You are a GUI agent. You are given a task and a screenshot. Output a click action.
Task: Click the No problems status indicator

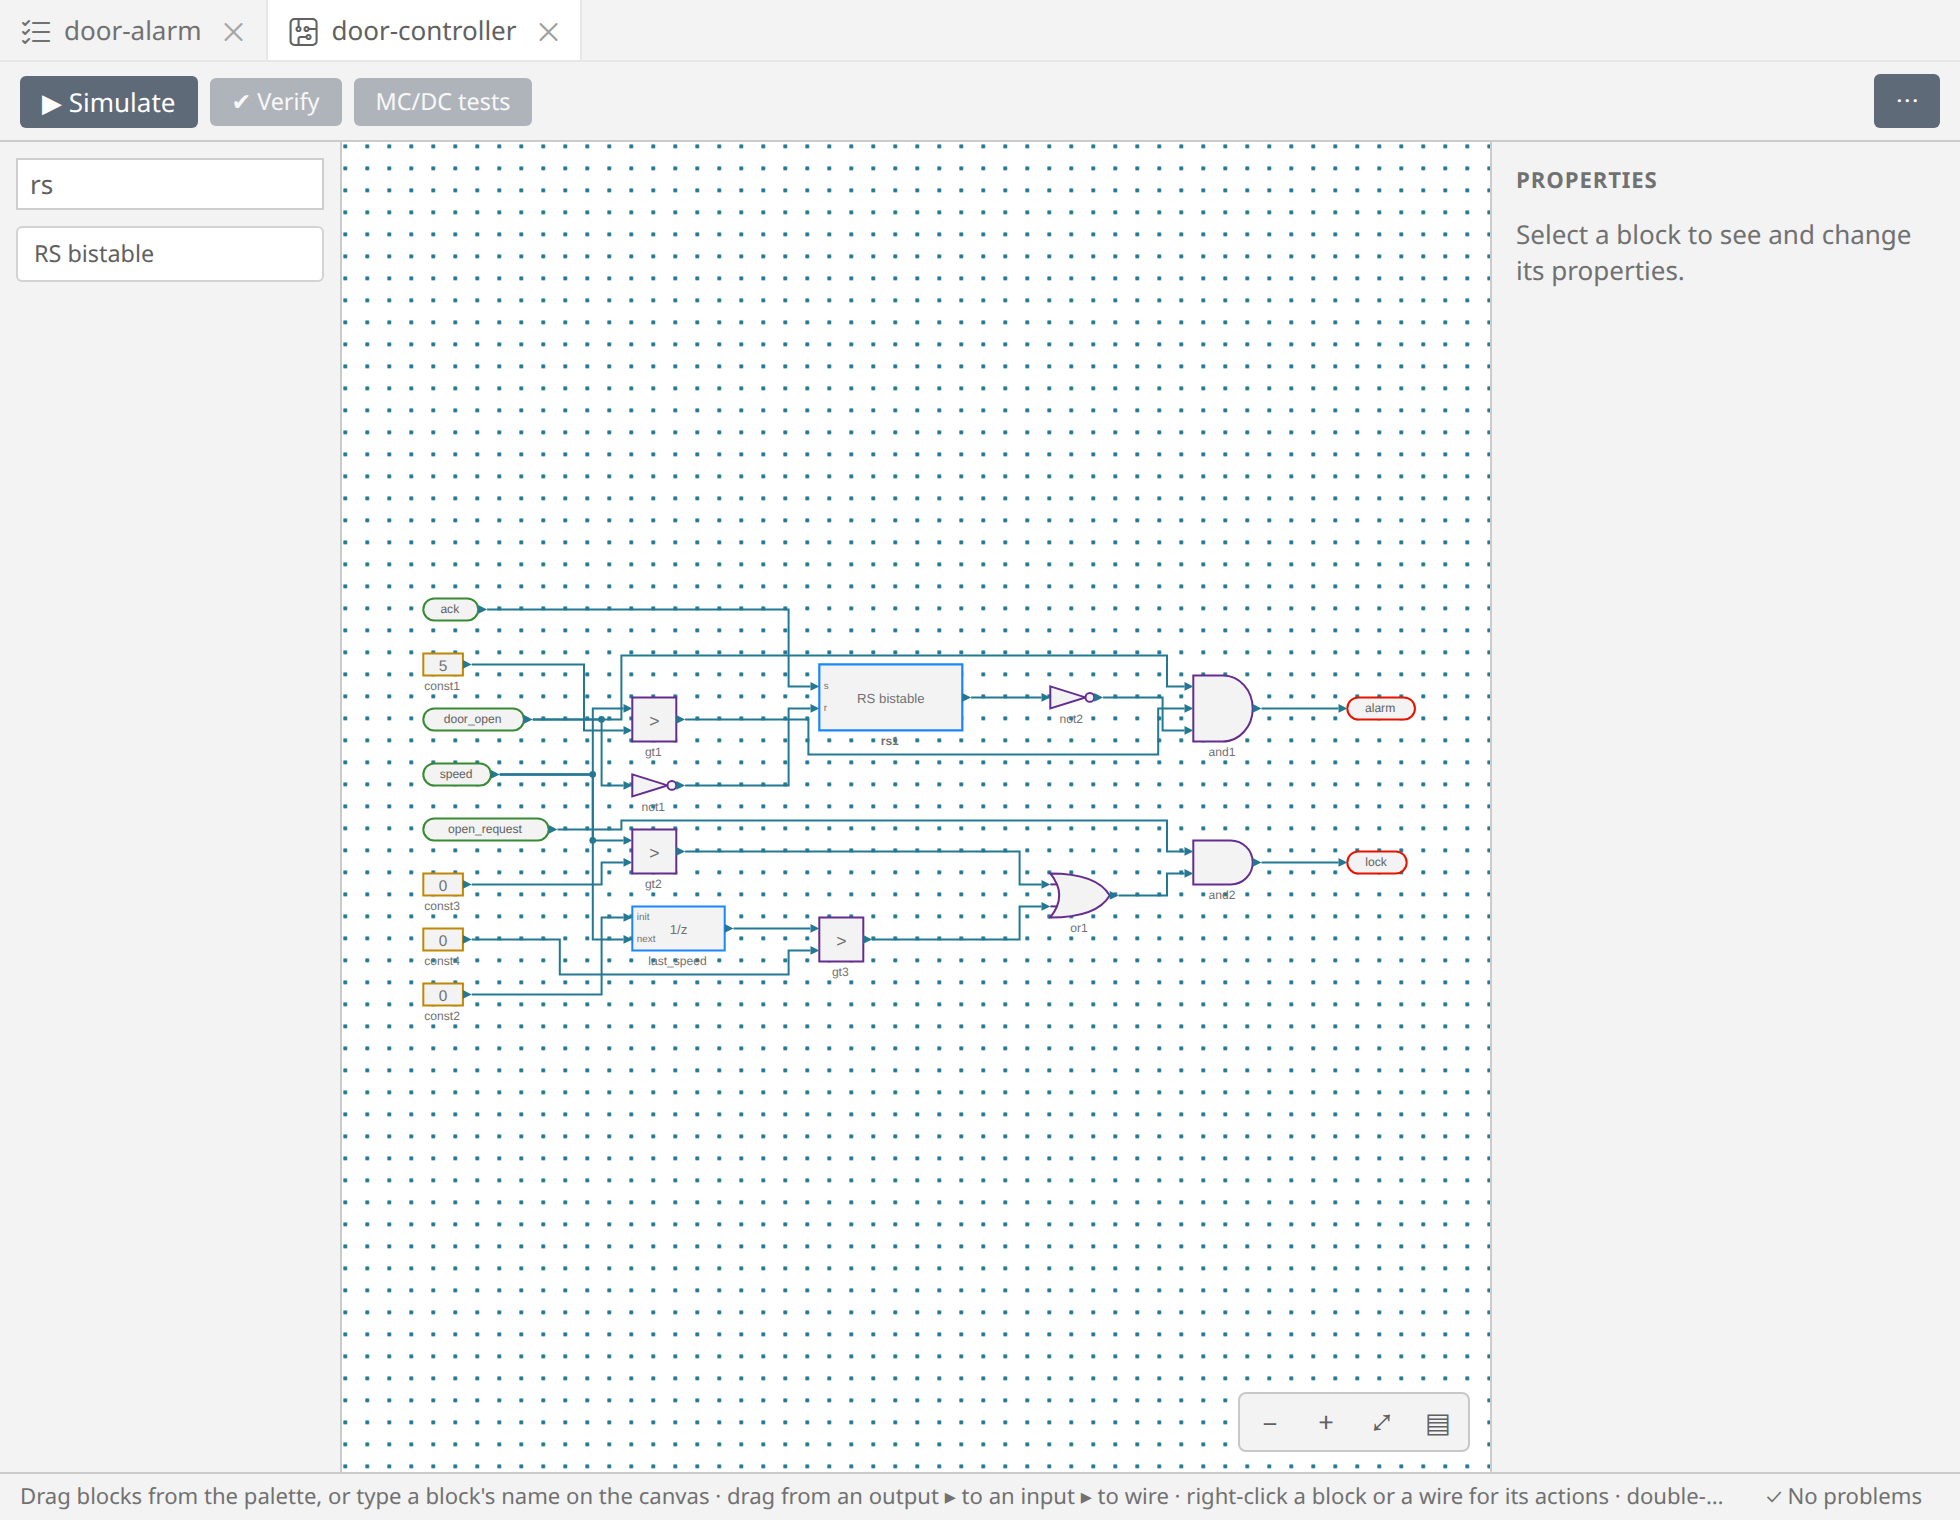[x=1843, y=1496]
